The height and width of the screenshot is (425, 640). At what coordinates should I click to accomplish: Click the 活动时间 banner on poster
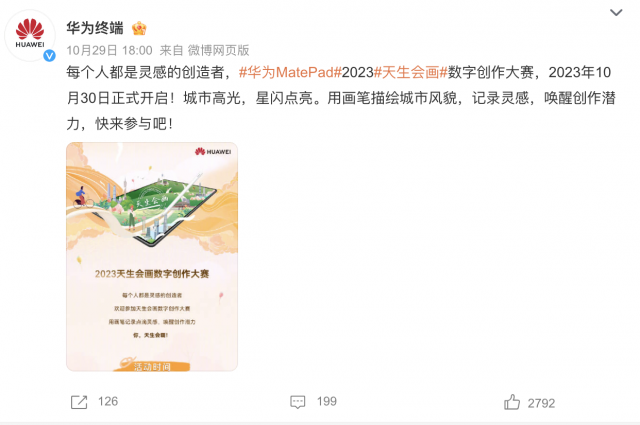point(152,365)
